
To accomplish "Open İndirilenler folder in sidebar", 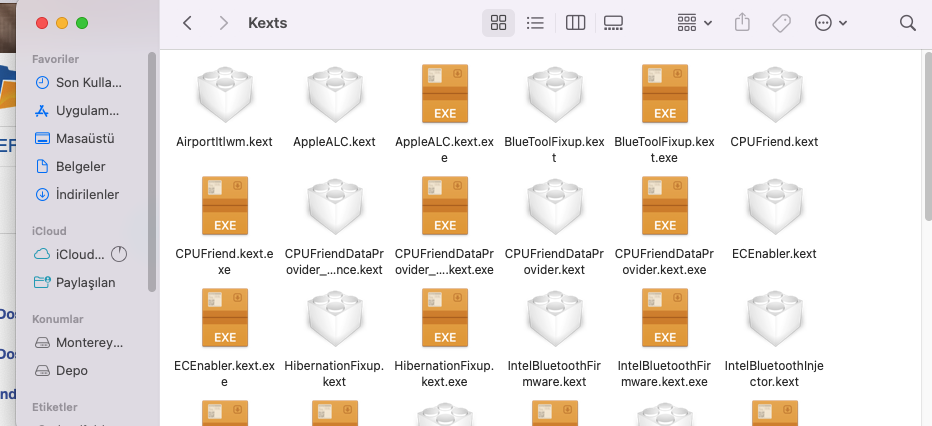I will pos(87,194).
